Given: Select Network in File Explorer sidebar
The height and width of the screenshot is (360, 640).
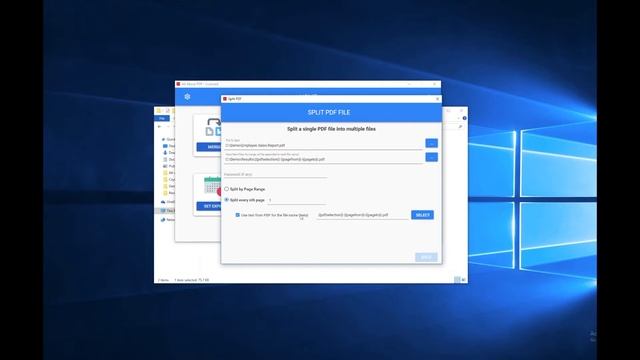Looking at the screenshot, I should (168, 220).
